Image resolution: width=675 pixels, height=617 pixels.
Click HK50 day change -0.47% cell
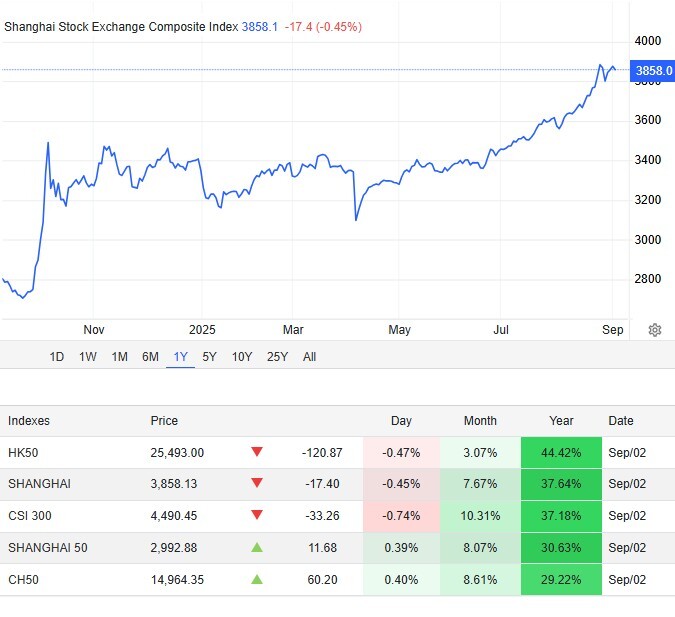coord(401,453)
